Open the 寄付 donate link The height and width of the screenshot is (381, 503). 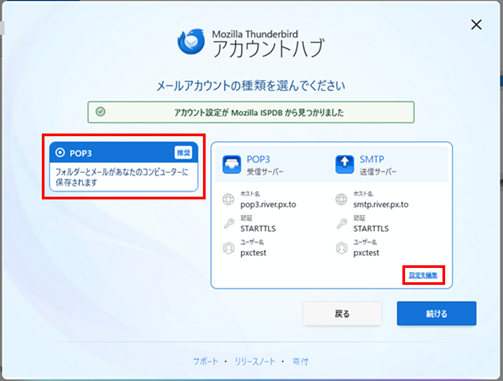tap(300, 361)
